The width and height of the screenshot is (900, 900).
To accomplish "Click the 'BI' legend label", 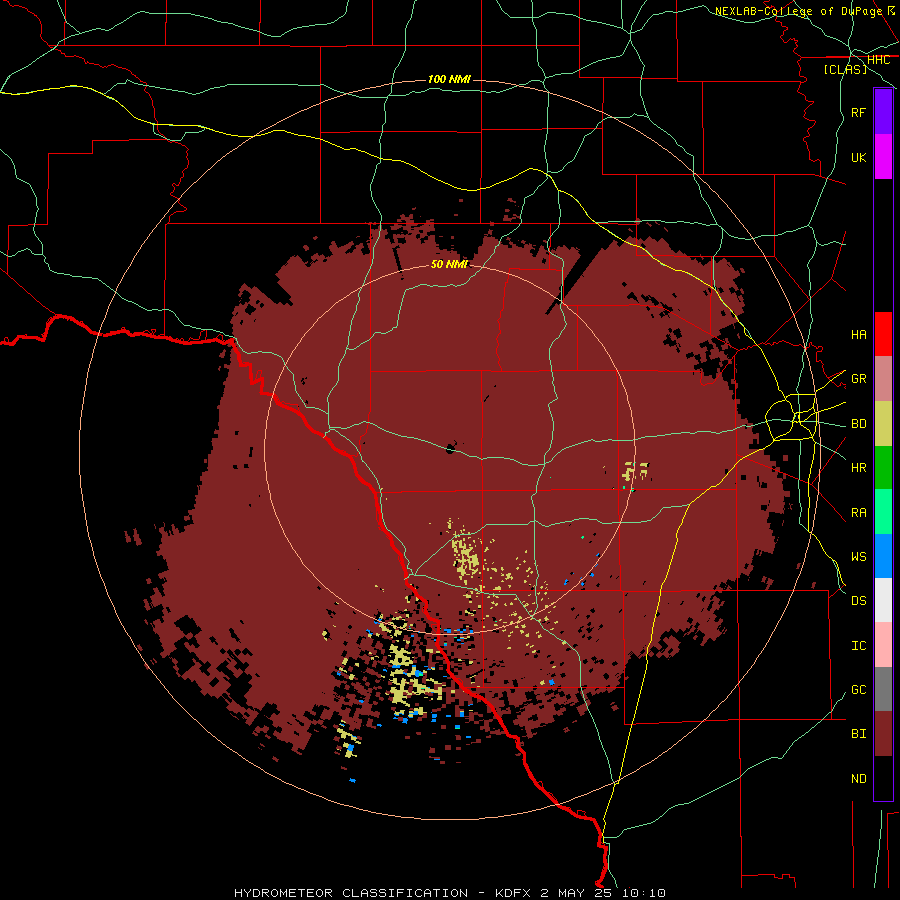I will tap(858, 734).
